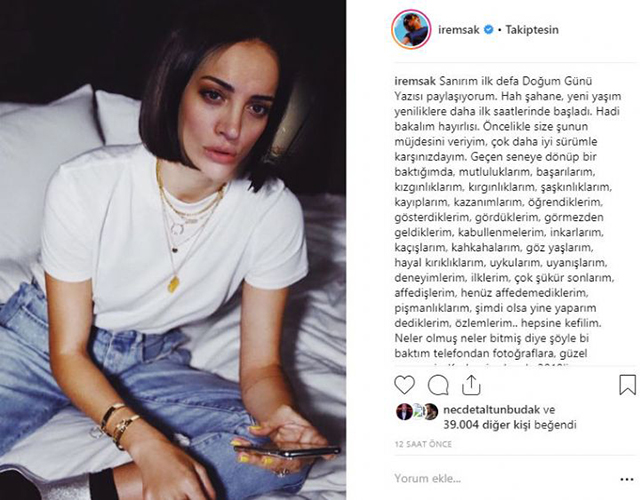Click the caption text to expand it
Image resolution: width=640 pixels, height=500 pixels.
point(508,220)
